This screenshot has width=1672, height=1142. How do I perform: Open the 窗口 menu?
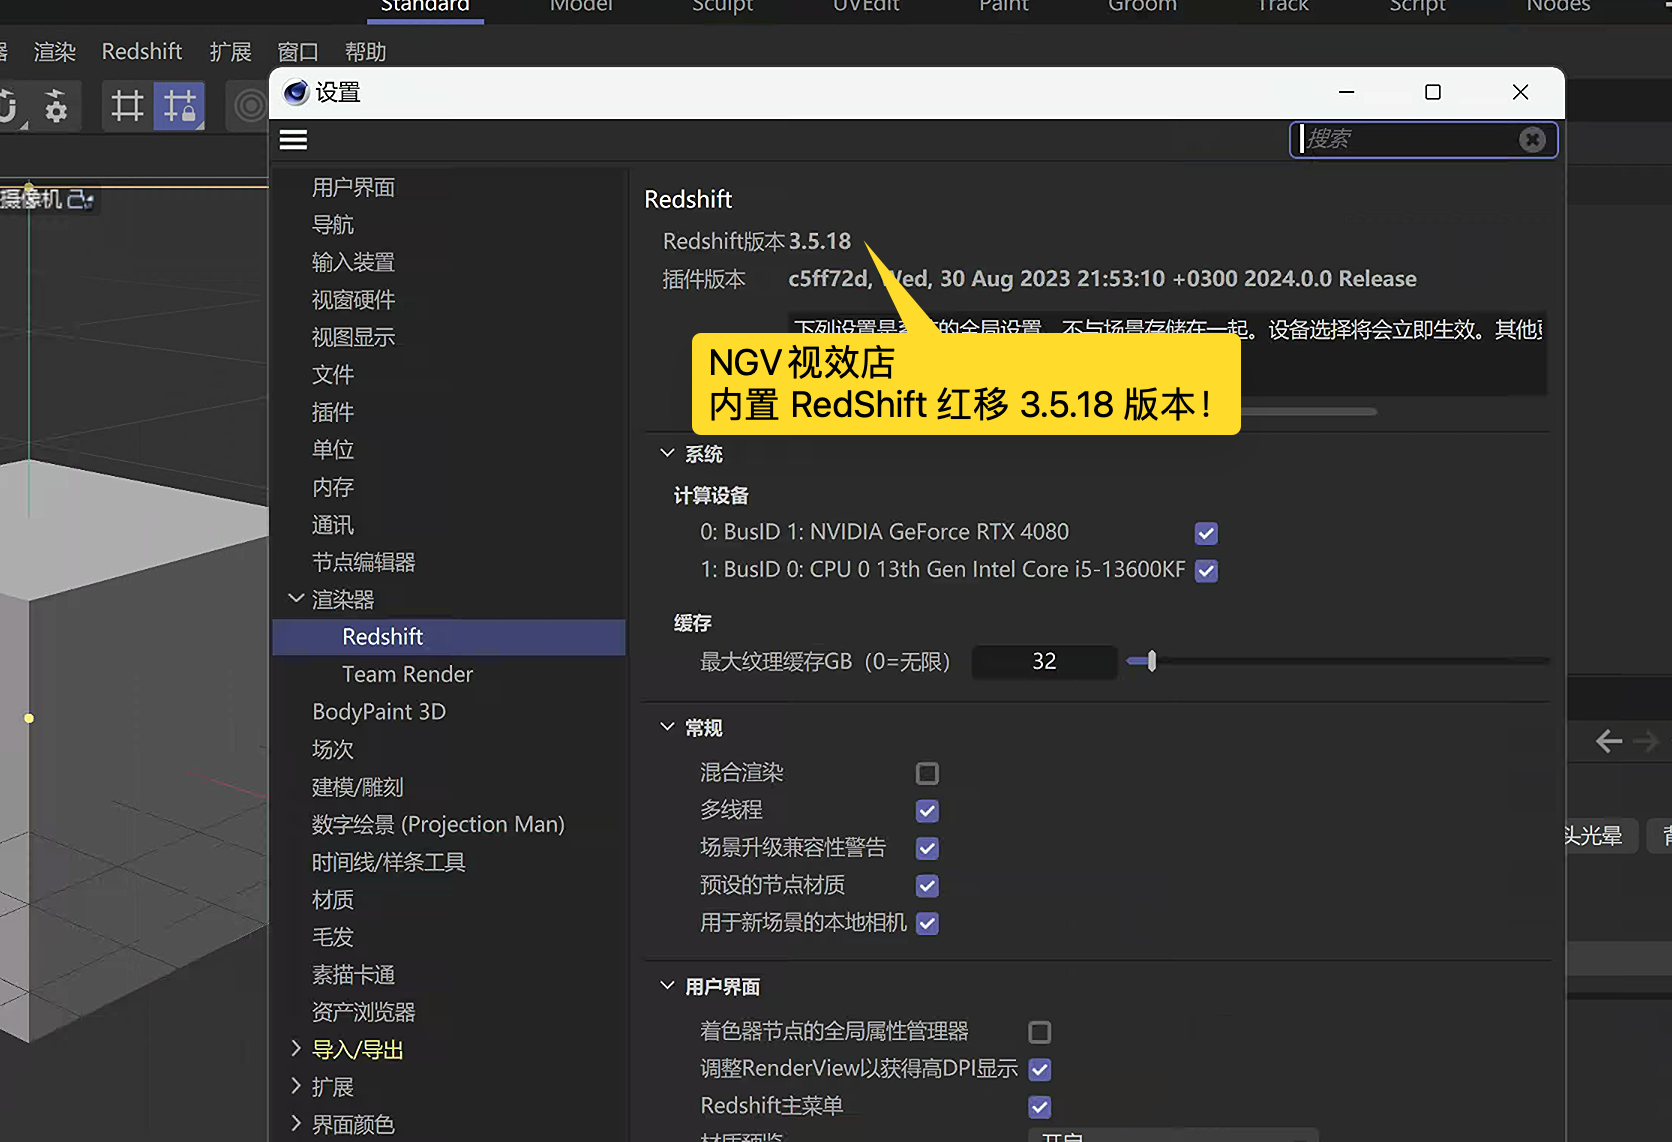(x=298, y=52)
